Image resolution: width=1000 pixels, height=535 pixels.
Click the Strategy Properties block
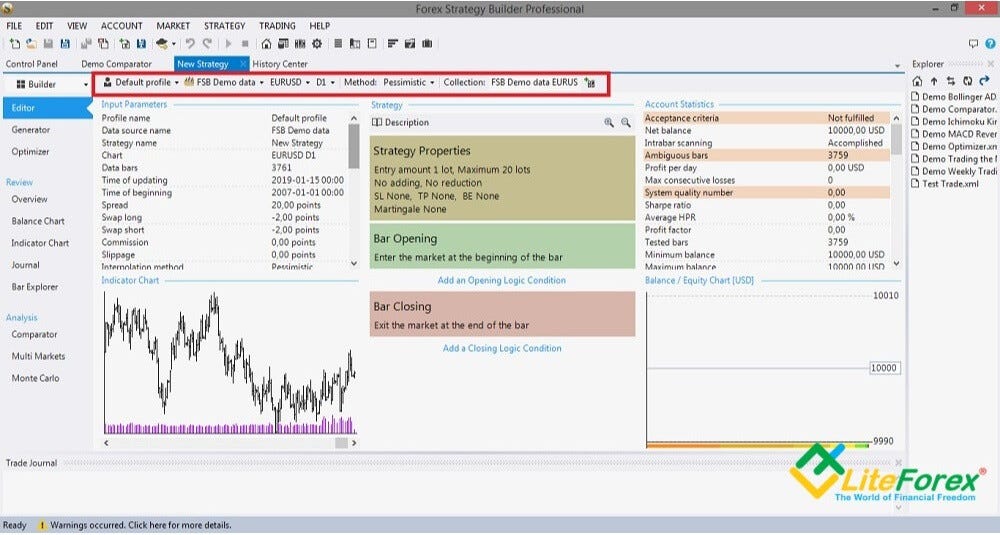coord(503,178)
